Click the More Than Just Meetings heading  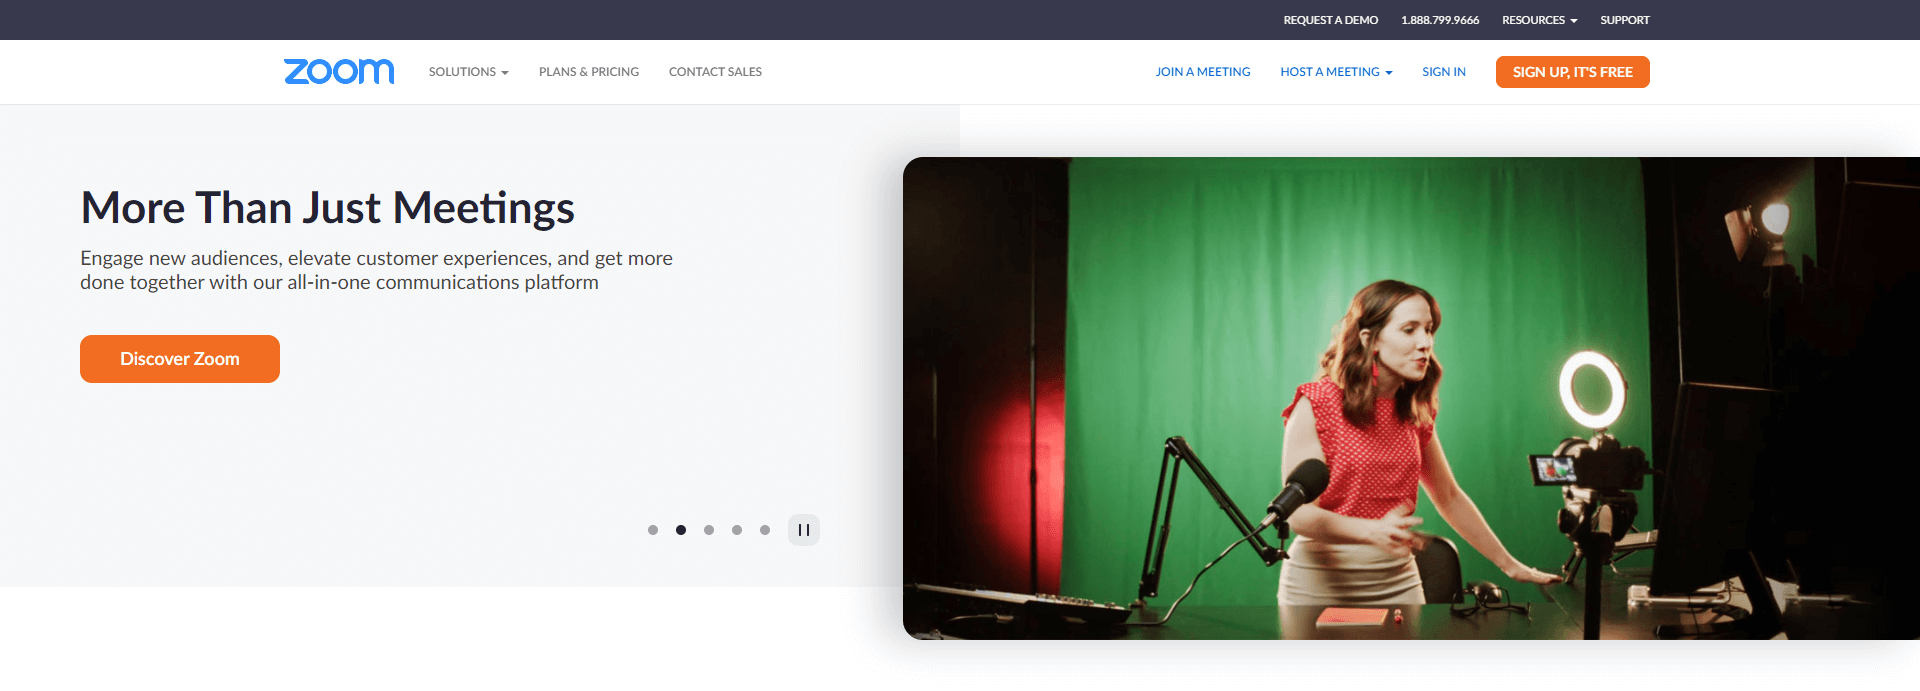coord(328,208)
